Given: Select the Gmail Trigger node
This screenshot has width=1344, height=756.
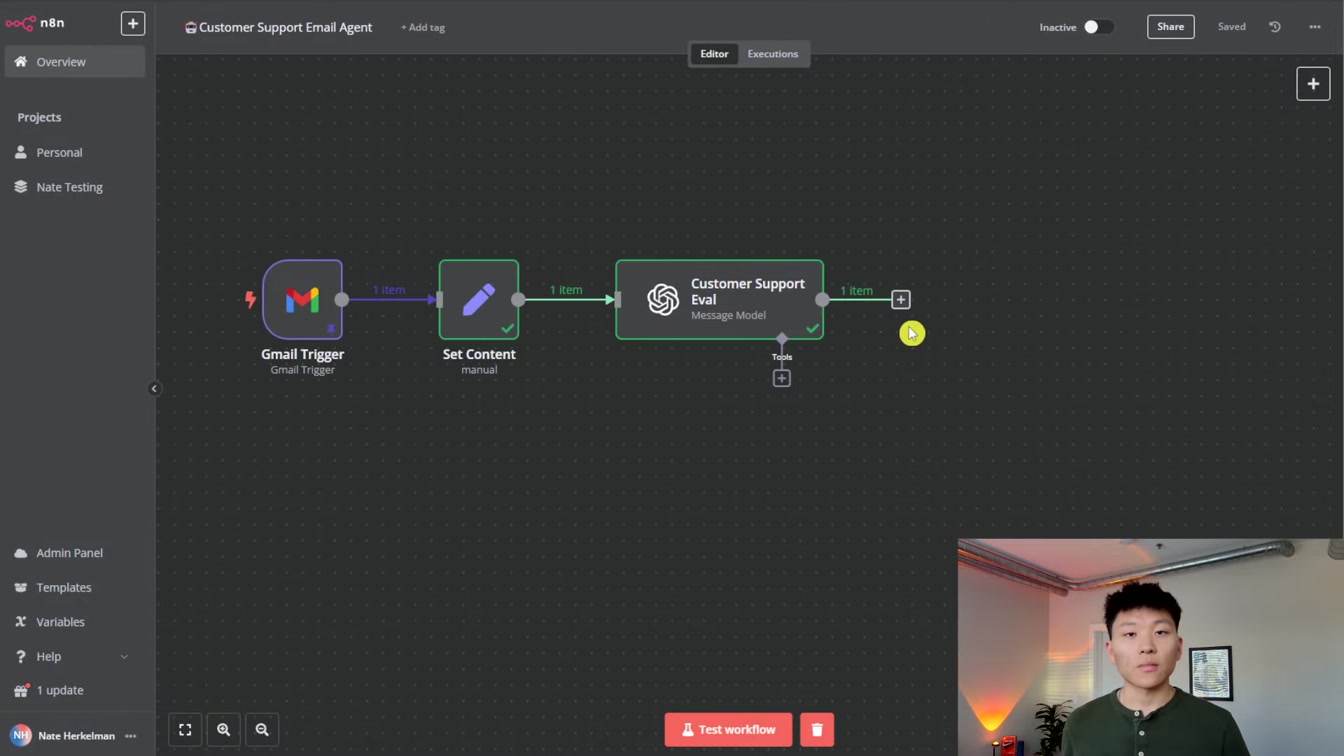Looking at the screenshot, I should click(302, 299).
